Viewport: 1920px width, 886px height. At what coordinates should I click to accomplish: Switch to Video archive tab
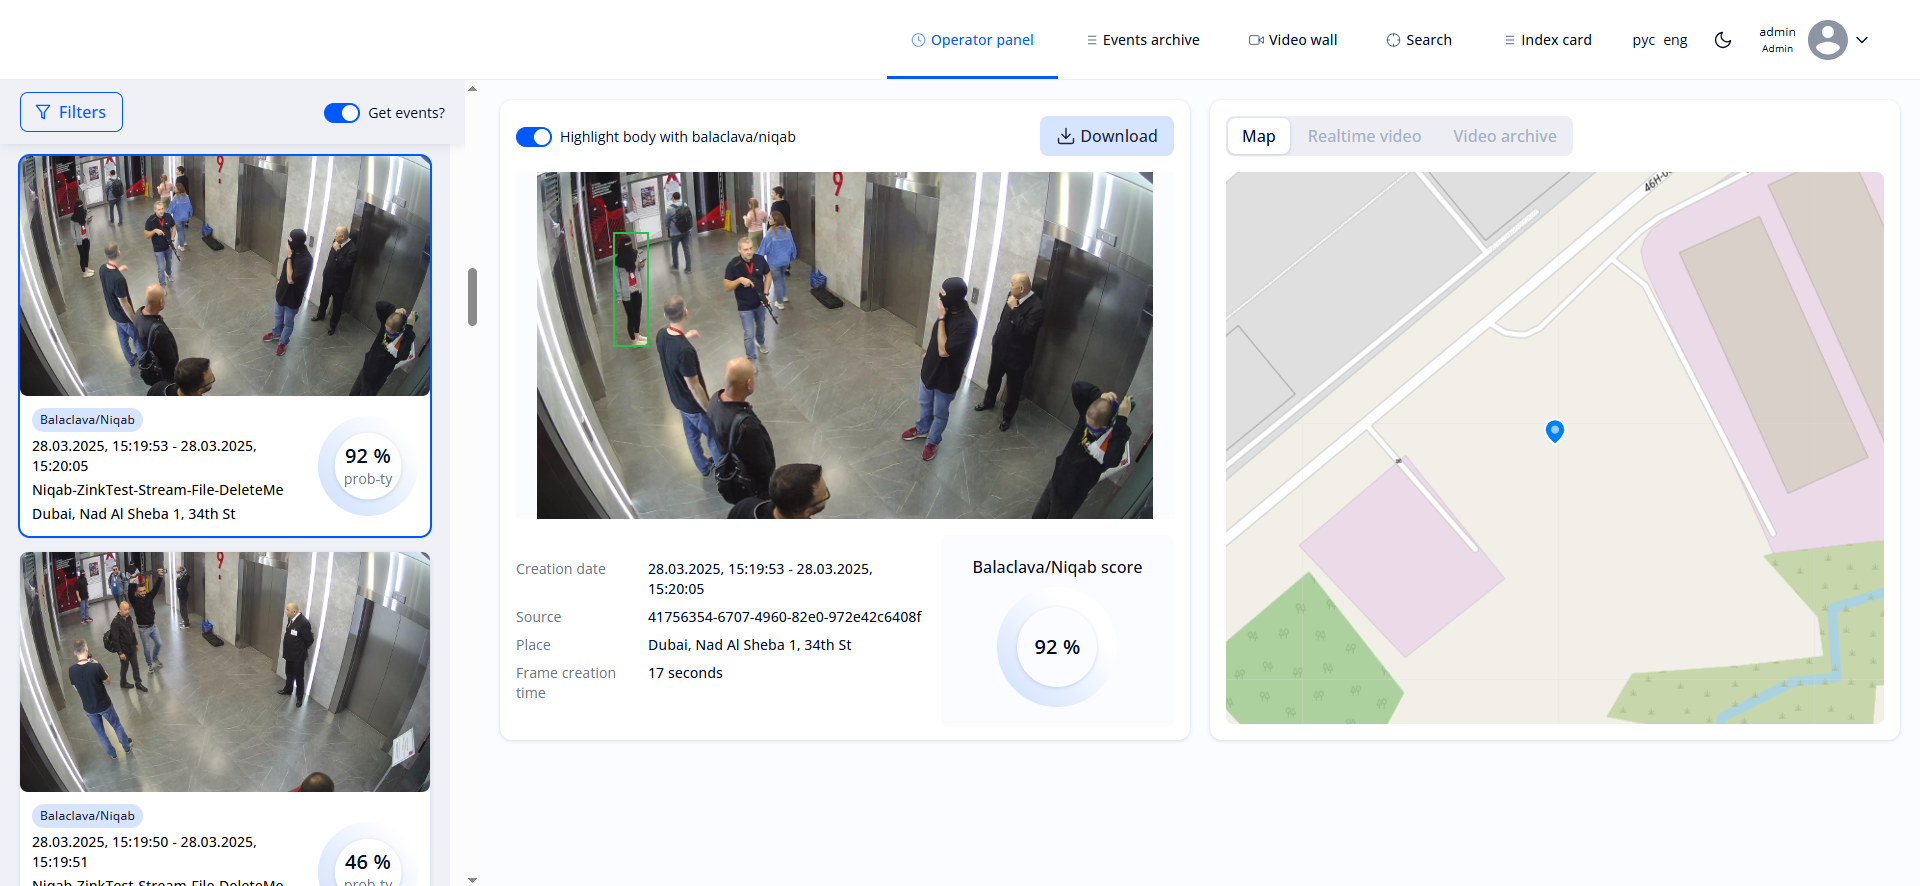(x=1504, y=136)
